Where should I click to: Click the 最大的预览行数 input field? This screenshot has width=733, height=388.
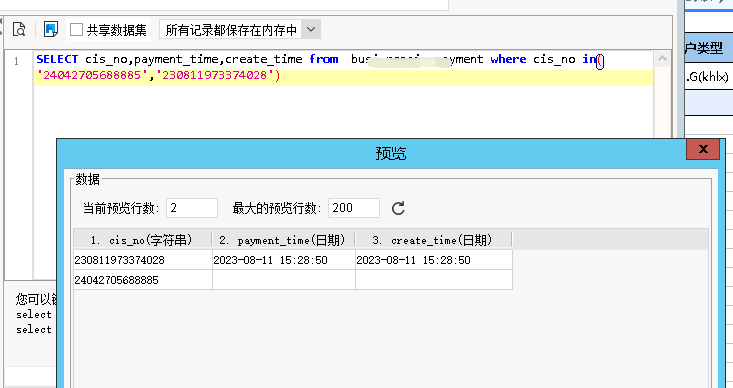pyautogui.click(x=353, y=208)
